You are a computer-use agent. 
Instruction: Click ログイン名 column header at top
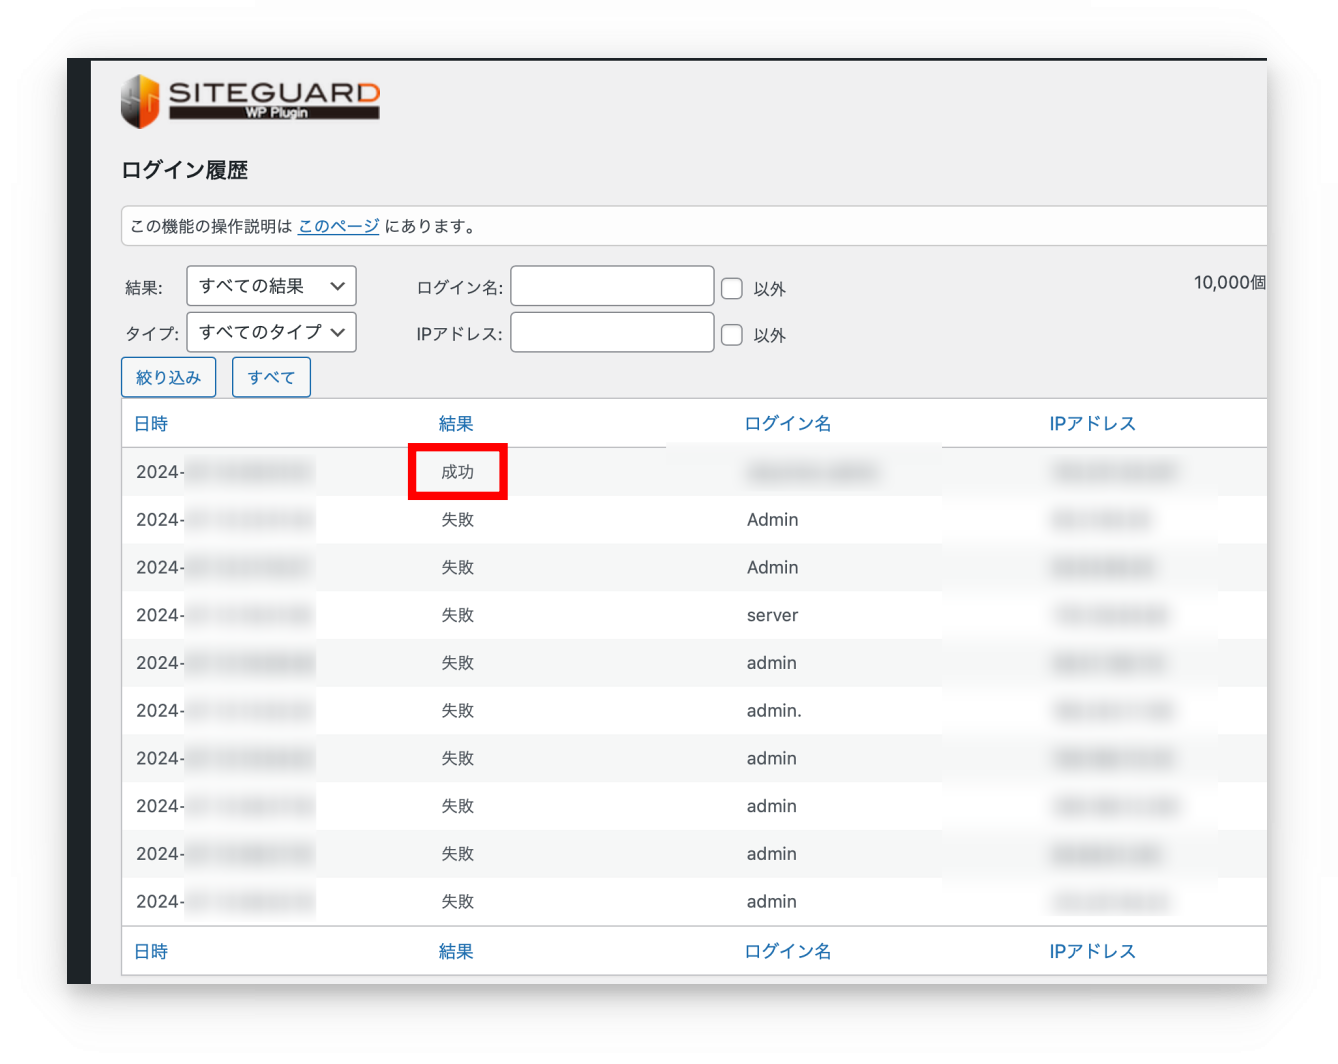(788, 424)
